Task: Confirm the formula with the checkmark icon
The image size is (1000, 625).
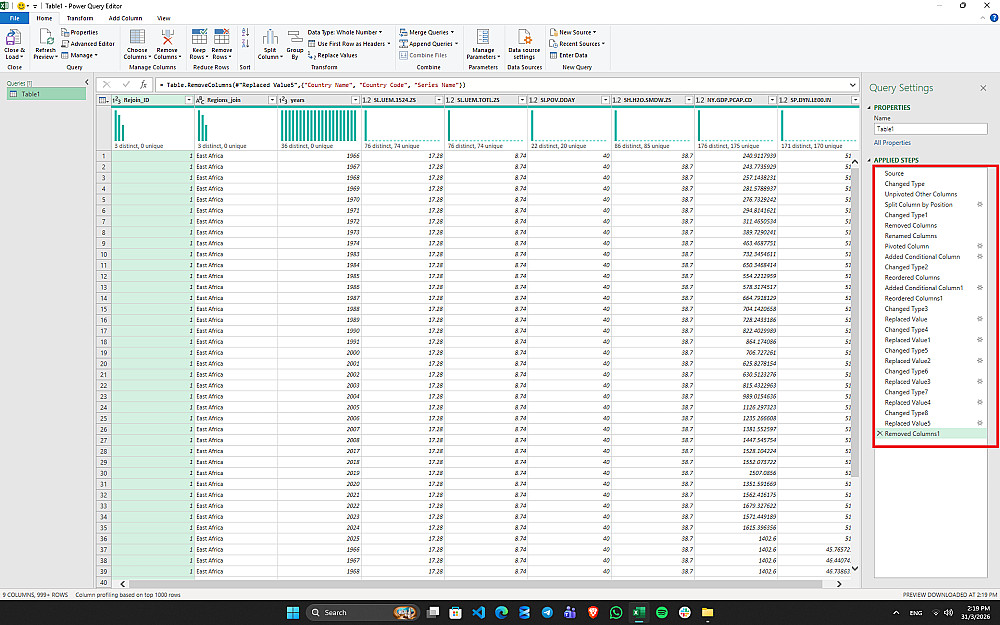Action: (126, 84)
